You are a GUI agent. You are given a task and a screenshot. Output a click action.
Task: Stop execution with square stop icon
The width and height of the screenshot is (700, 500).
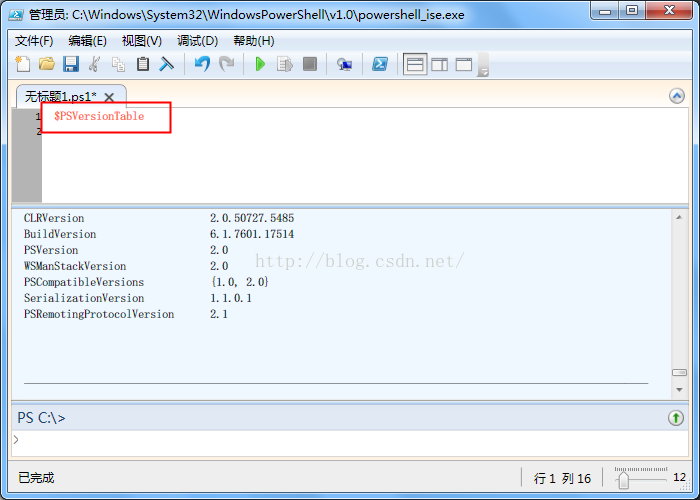[x=309, y=64]
